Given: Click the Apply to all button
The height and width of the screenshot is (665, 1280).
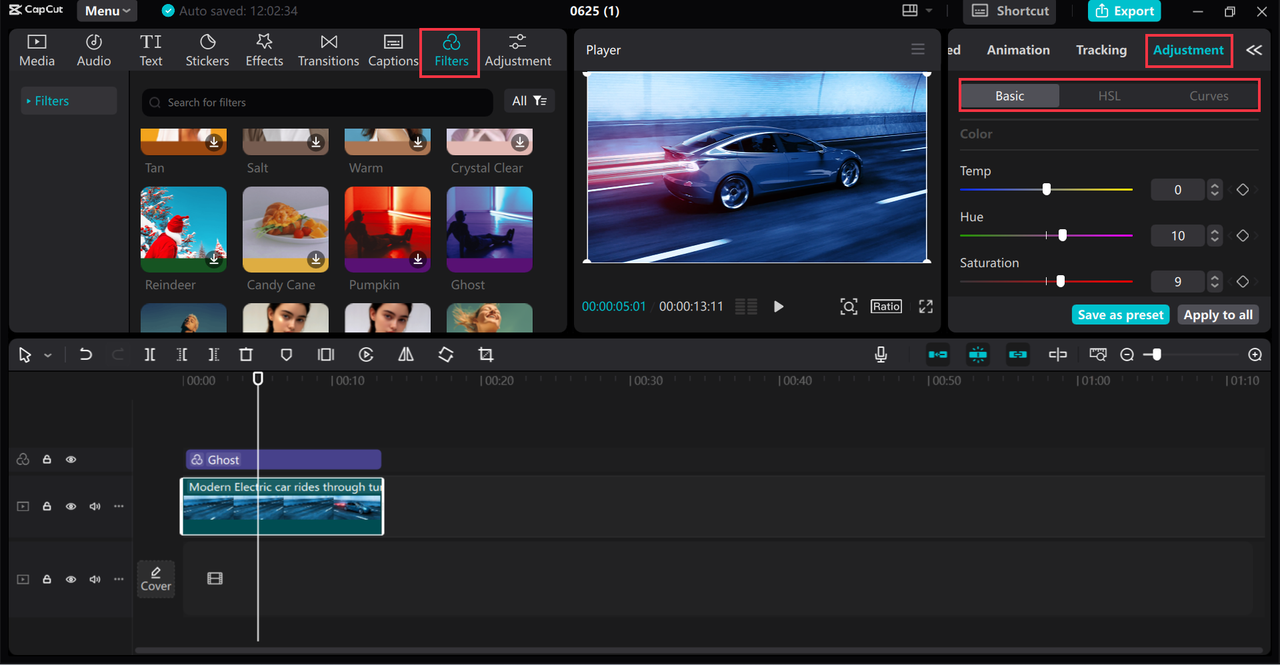Looking at the screenshot, I should pos(1217,314).
